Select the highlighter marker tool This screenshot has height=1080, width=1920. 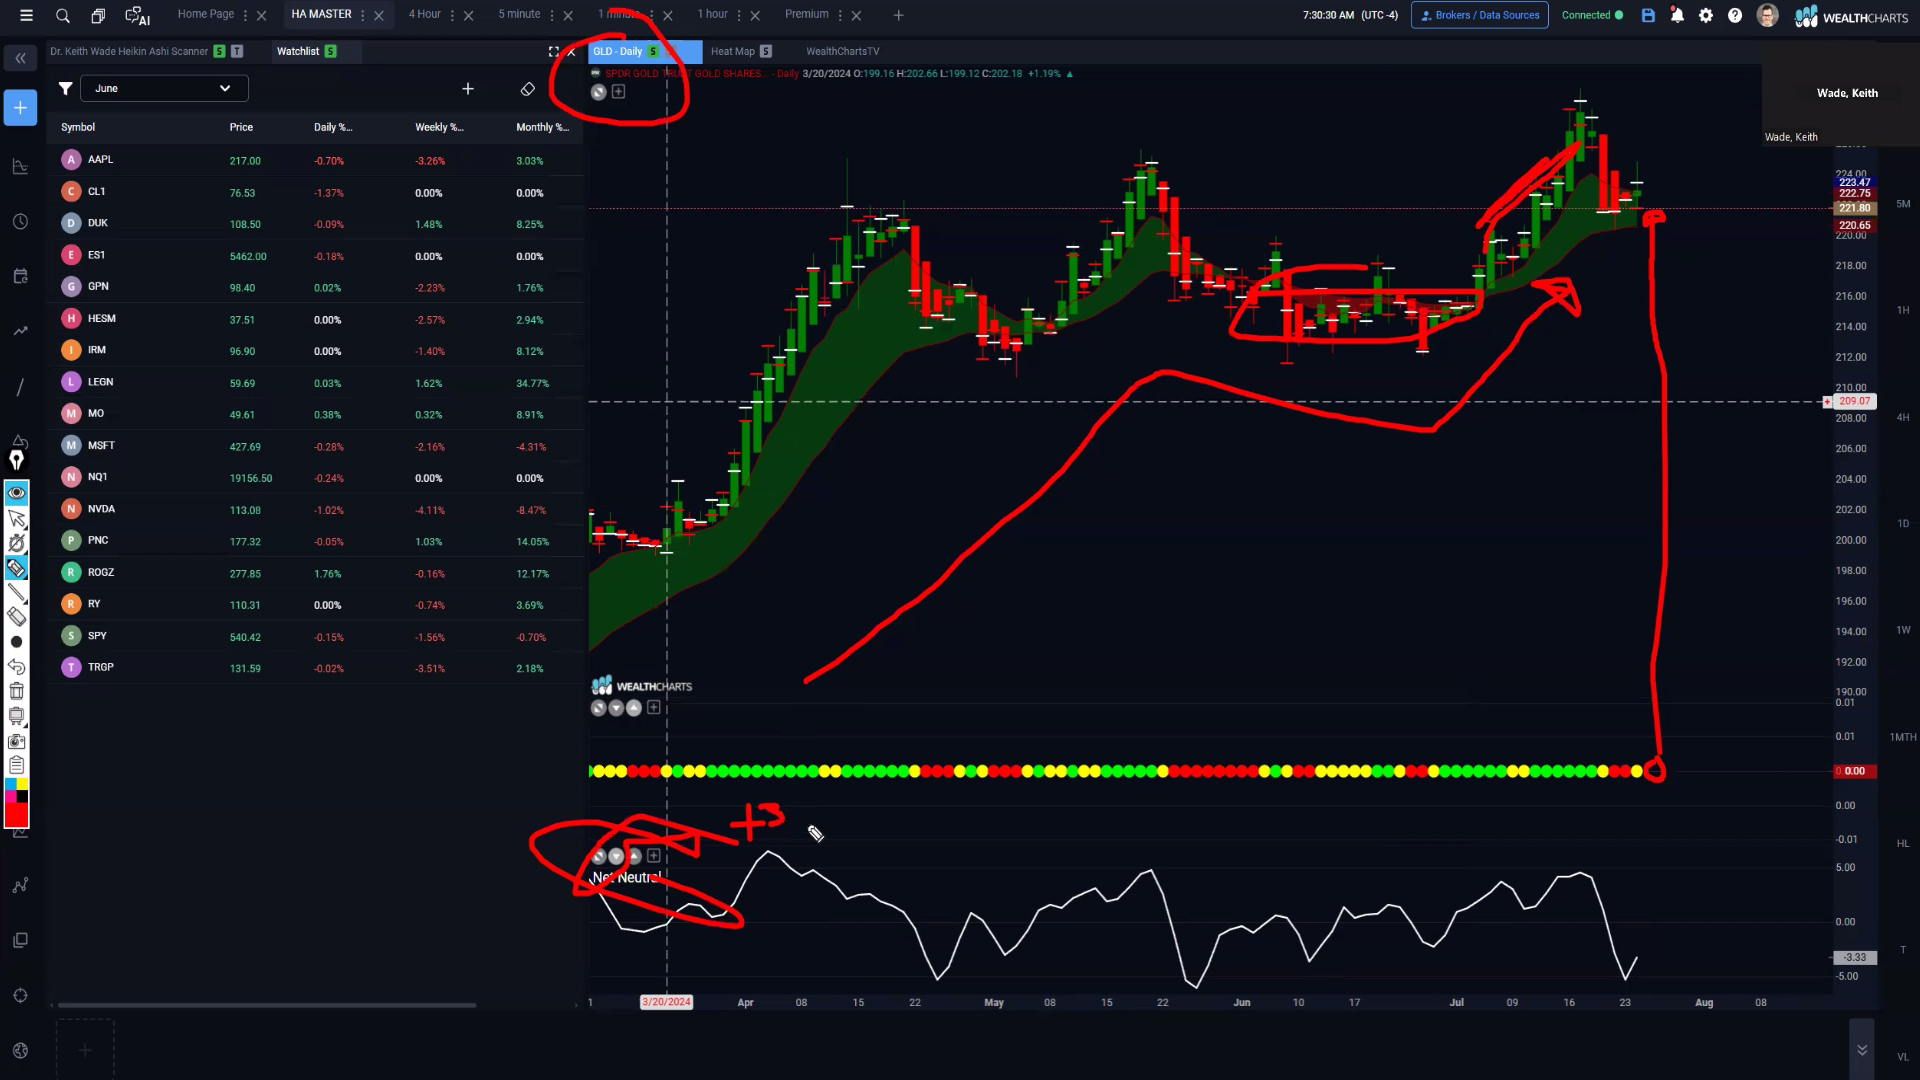(x=17, y=568)
